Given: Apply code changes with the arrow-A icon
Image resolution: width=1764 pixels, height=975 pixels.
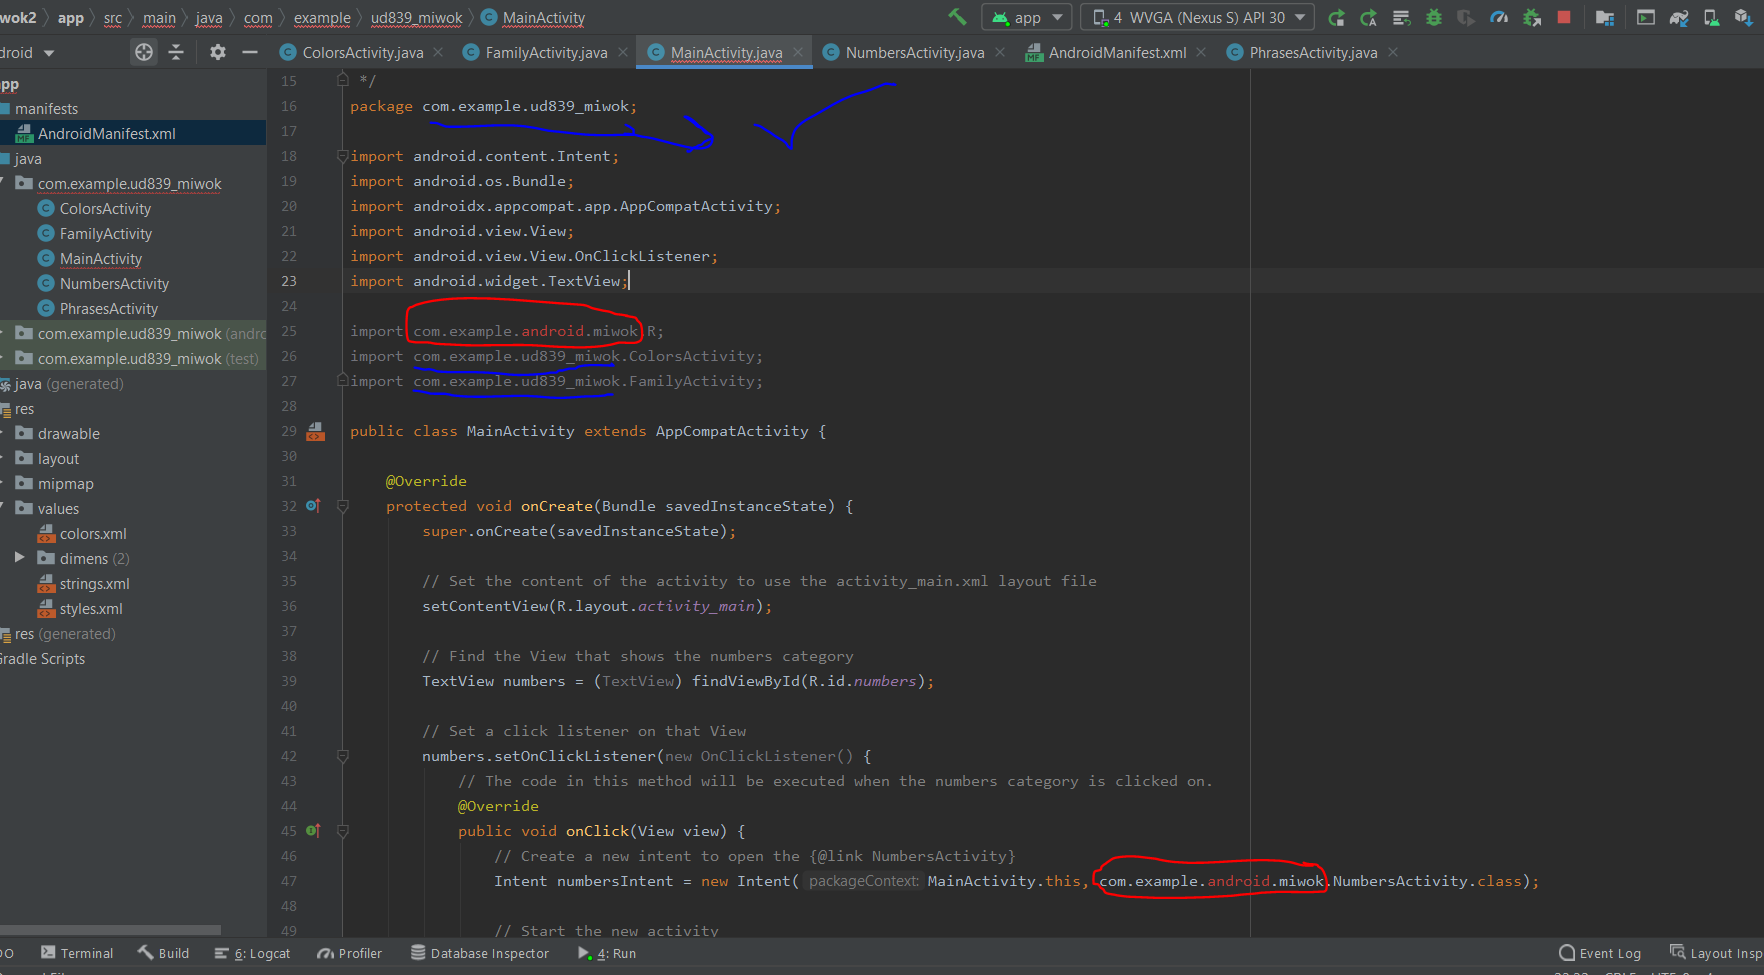Looking at the screenshot, I should tap(1368, 17).
